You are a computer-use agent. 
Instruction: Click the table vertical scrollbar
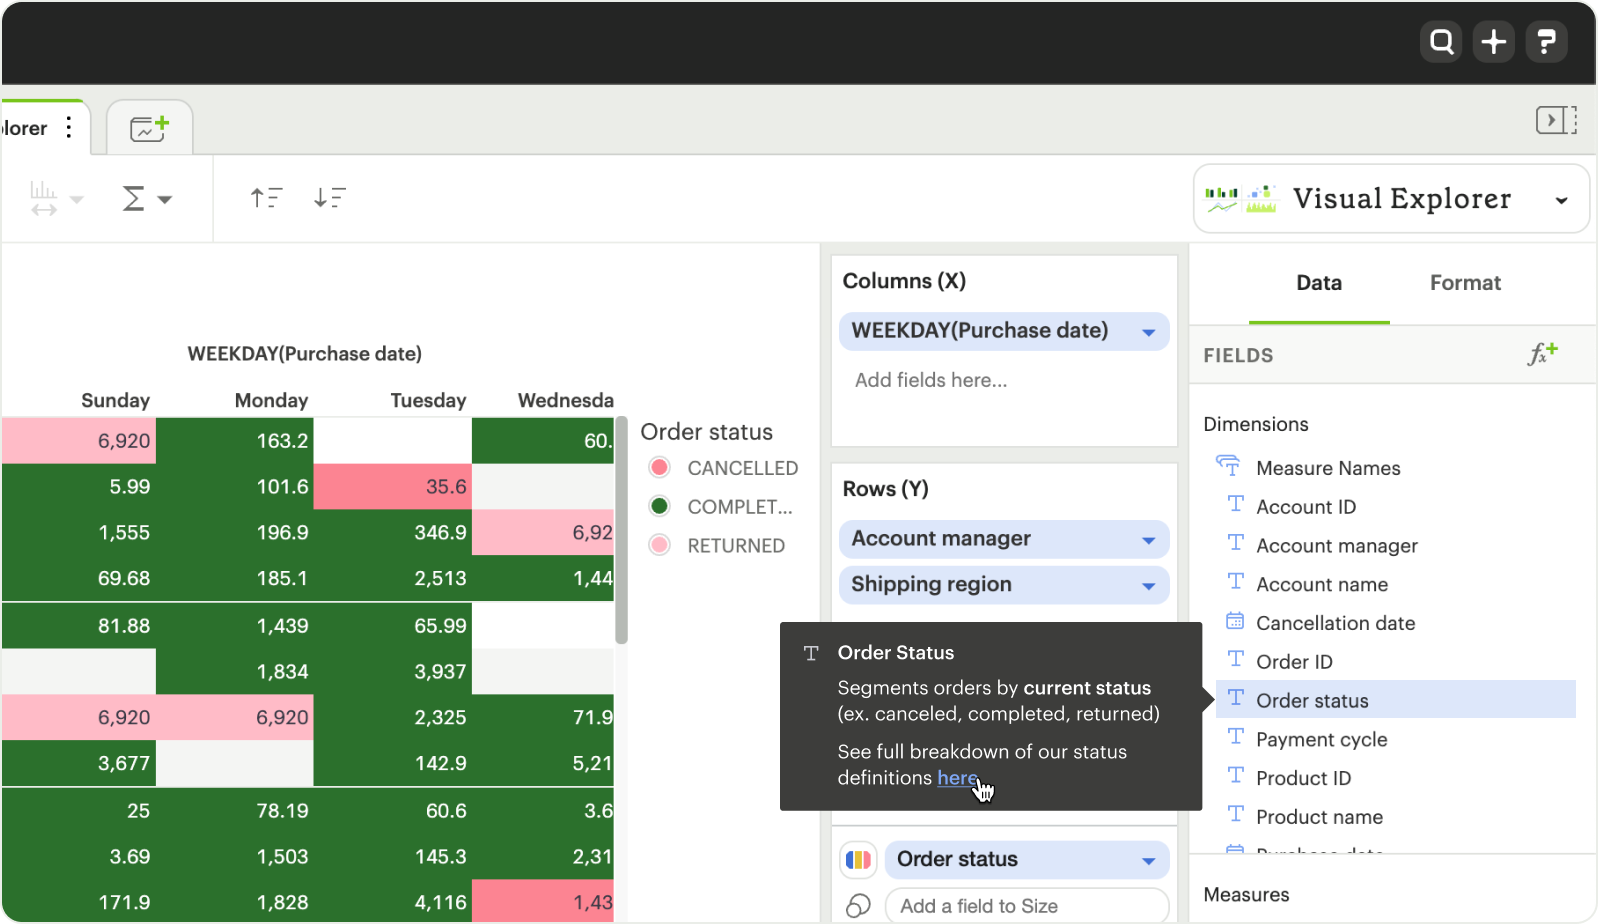pyautogui.click(x=621, y=530)
